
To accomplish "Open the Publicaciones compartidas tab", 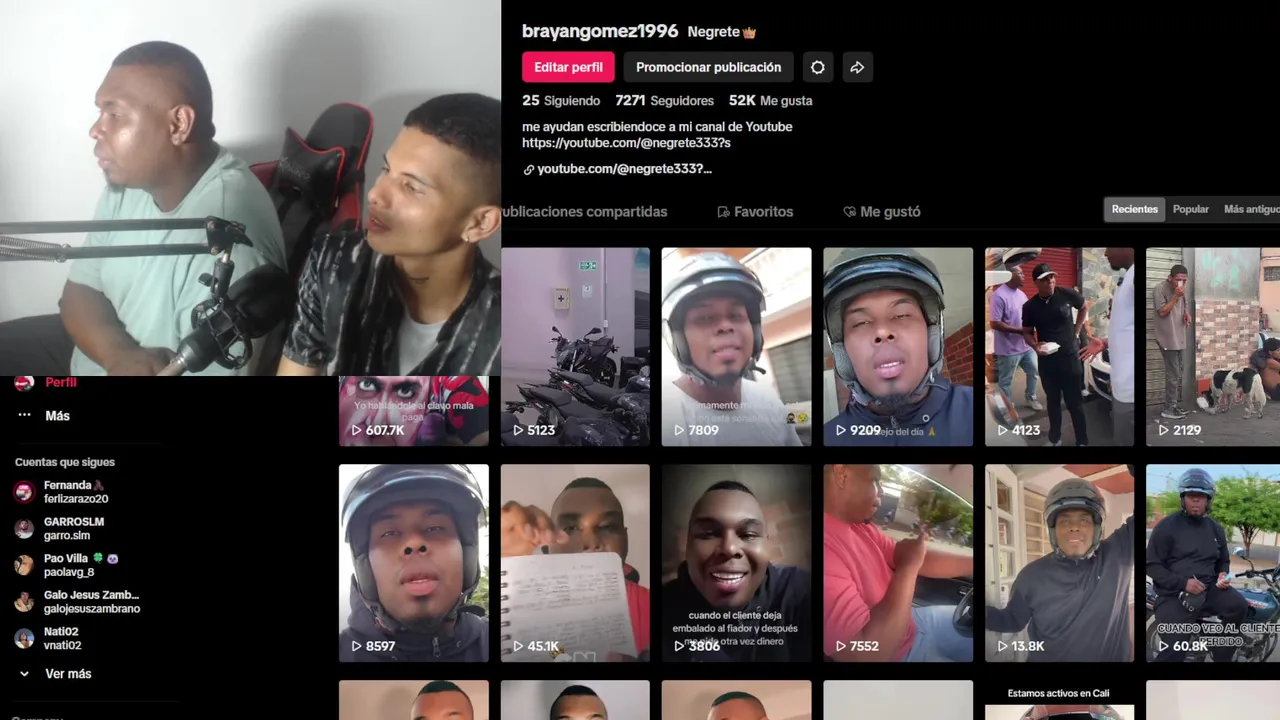I will pyautogui.click(x=584, y=212).
